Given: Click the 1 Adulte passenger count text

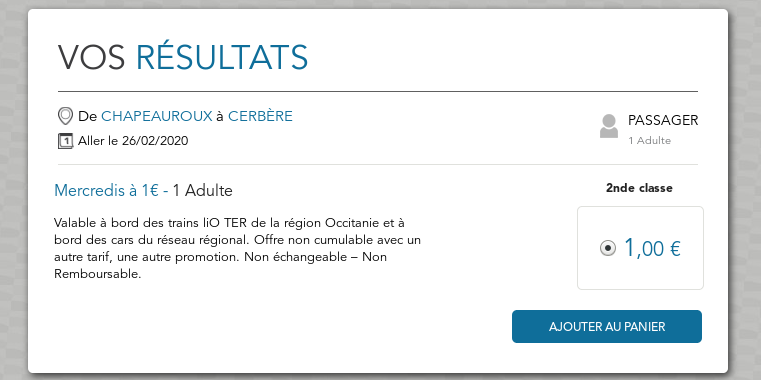Looking at the screenshot, I should 649,141.
